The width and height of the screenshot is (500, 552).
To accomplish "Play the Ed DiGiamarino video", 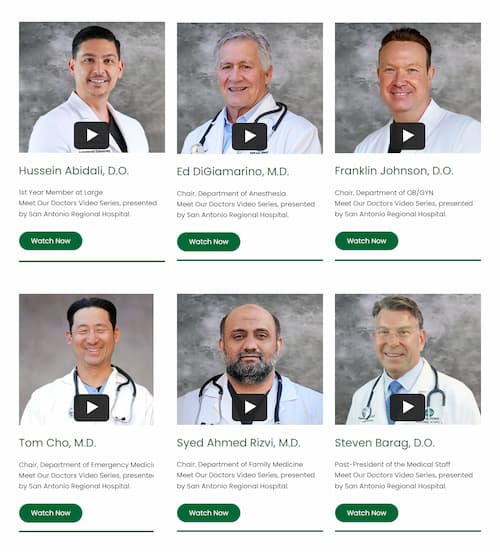I will (x=250, y=136).
